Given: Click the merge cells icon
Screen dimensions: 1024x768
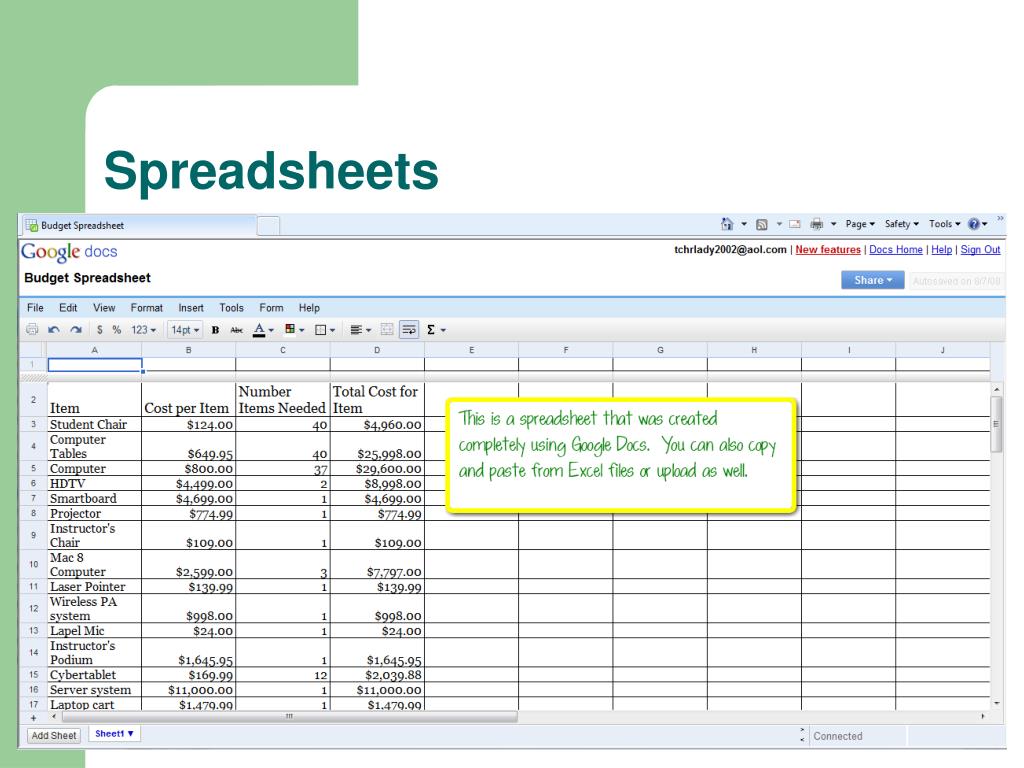Looking at the screenshot, I should click(x=387, y=330).
